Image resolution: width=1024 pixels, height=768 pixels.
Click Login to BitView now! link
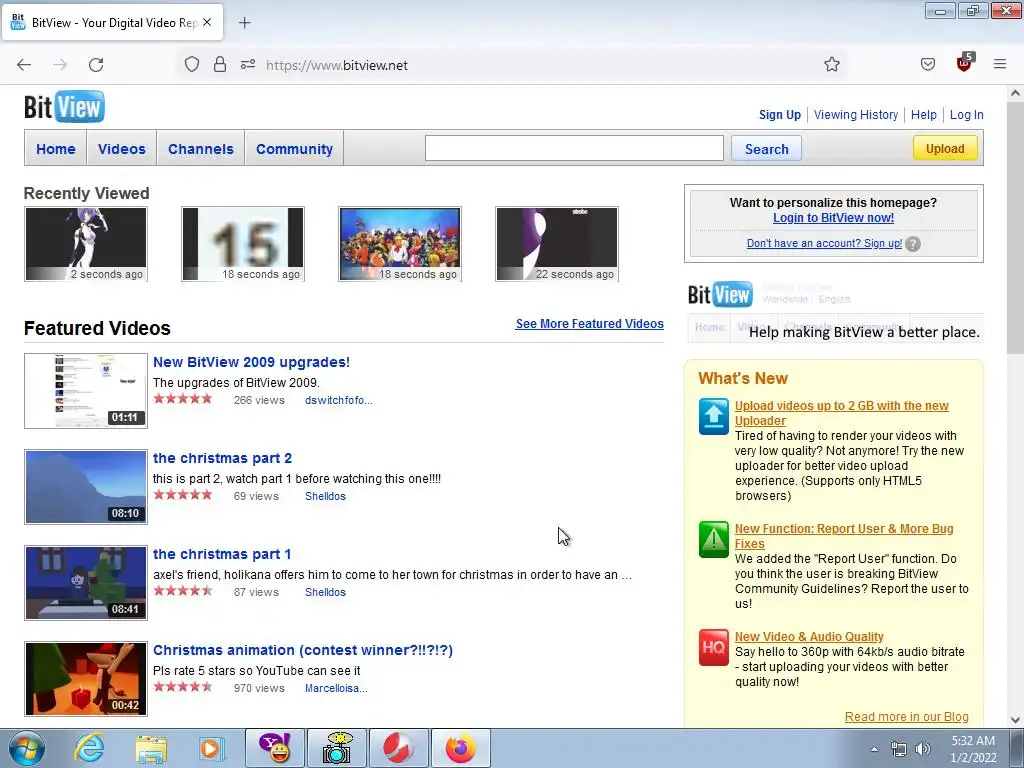point(833,218)
